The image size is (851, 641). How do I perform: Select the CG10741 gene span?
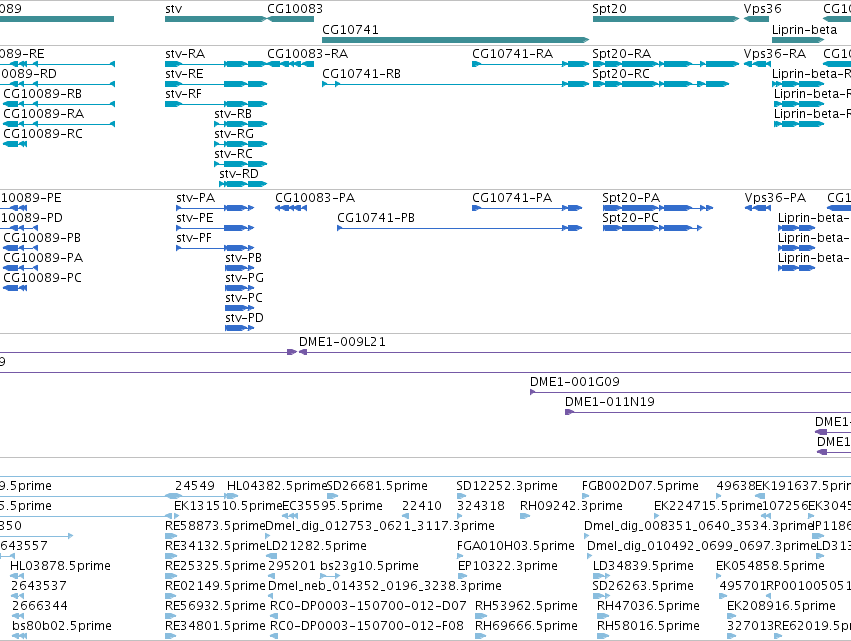click(x=455, y=40)
